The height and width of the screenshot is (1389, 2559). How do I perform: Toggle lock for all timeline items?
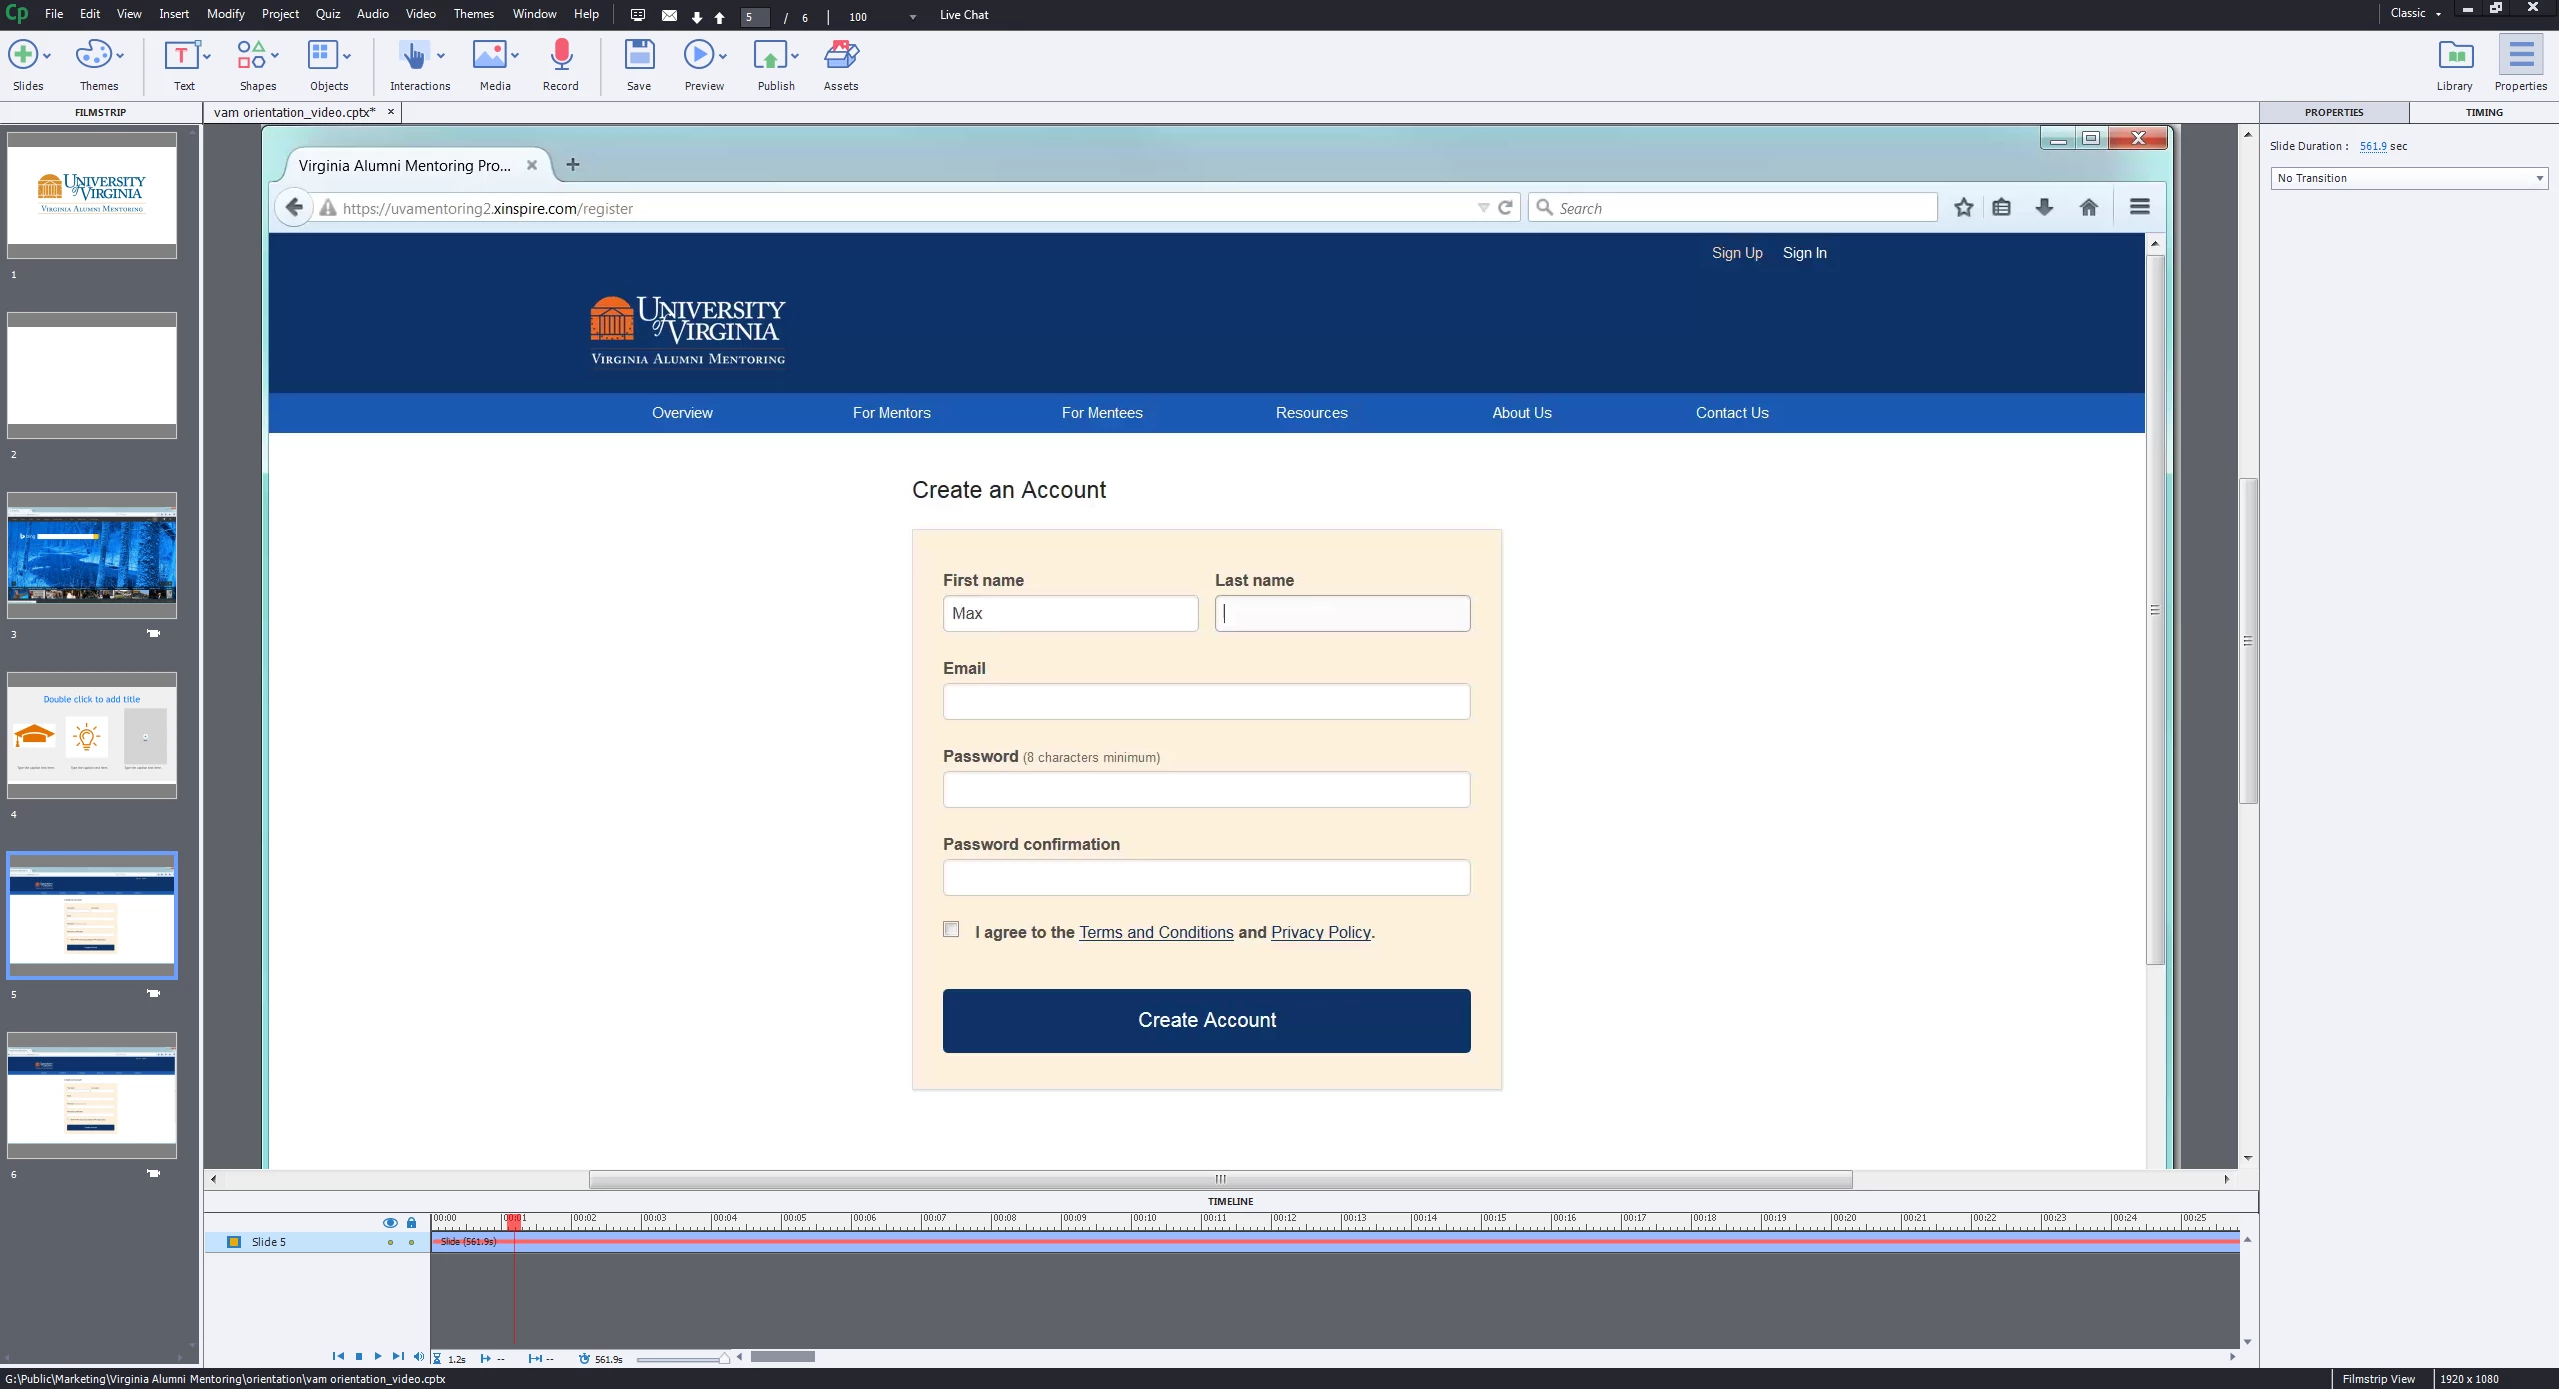pos(411,1222)
